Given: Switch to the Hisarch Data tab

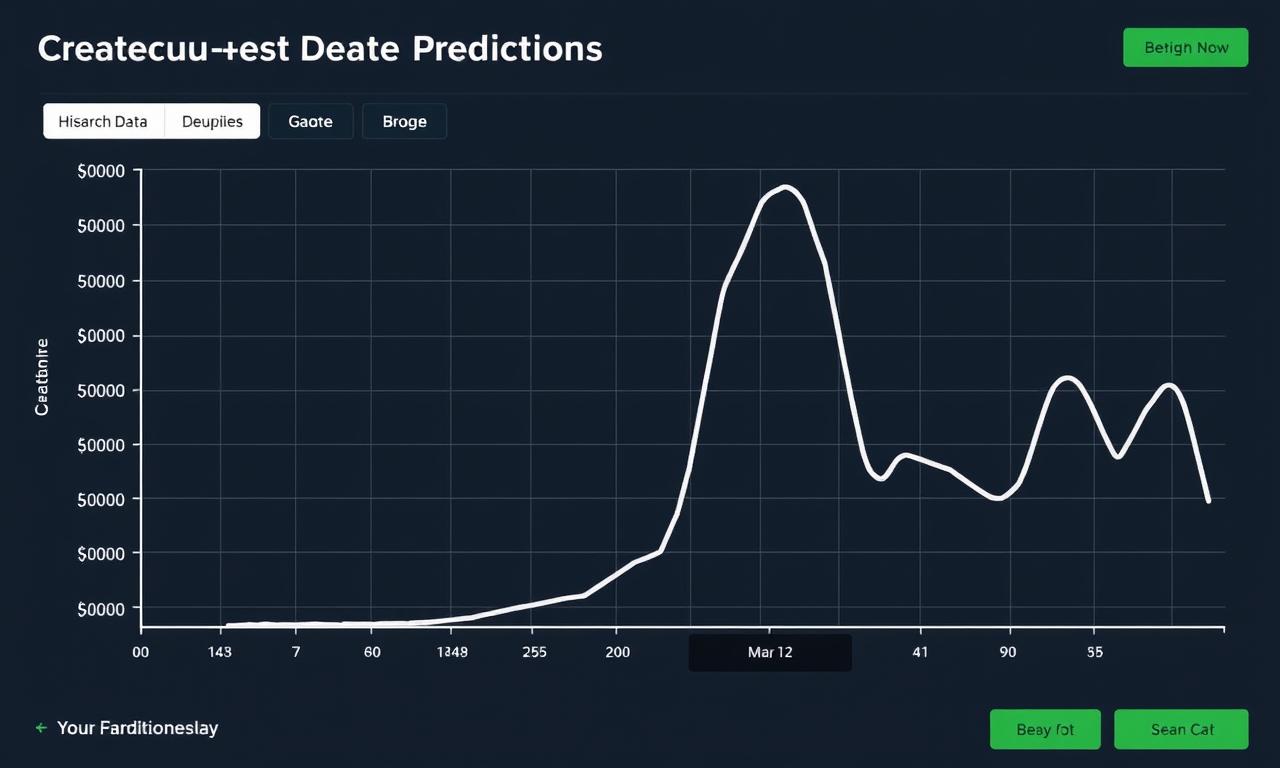Looking at the screenshot, I should click(x=103, y=121).
